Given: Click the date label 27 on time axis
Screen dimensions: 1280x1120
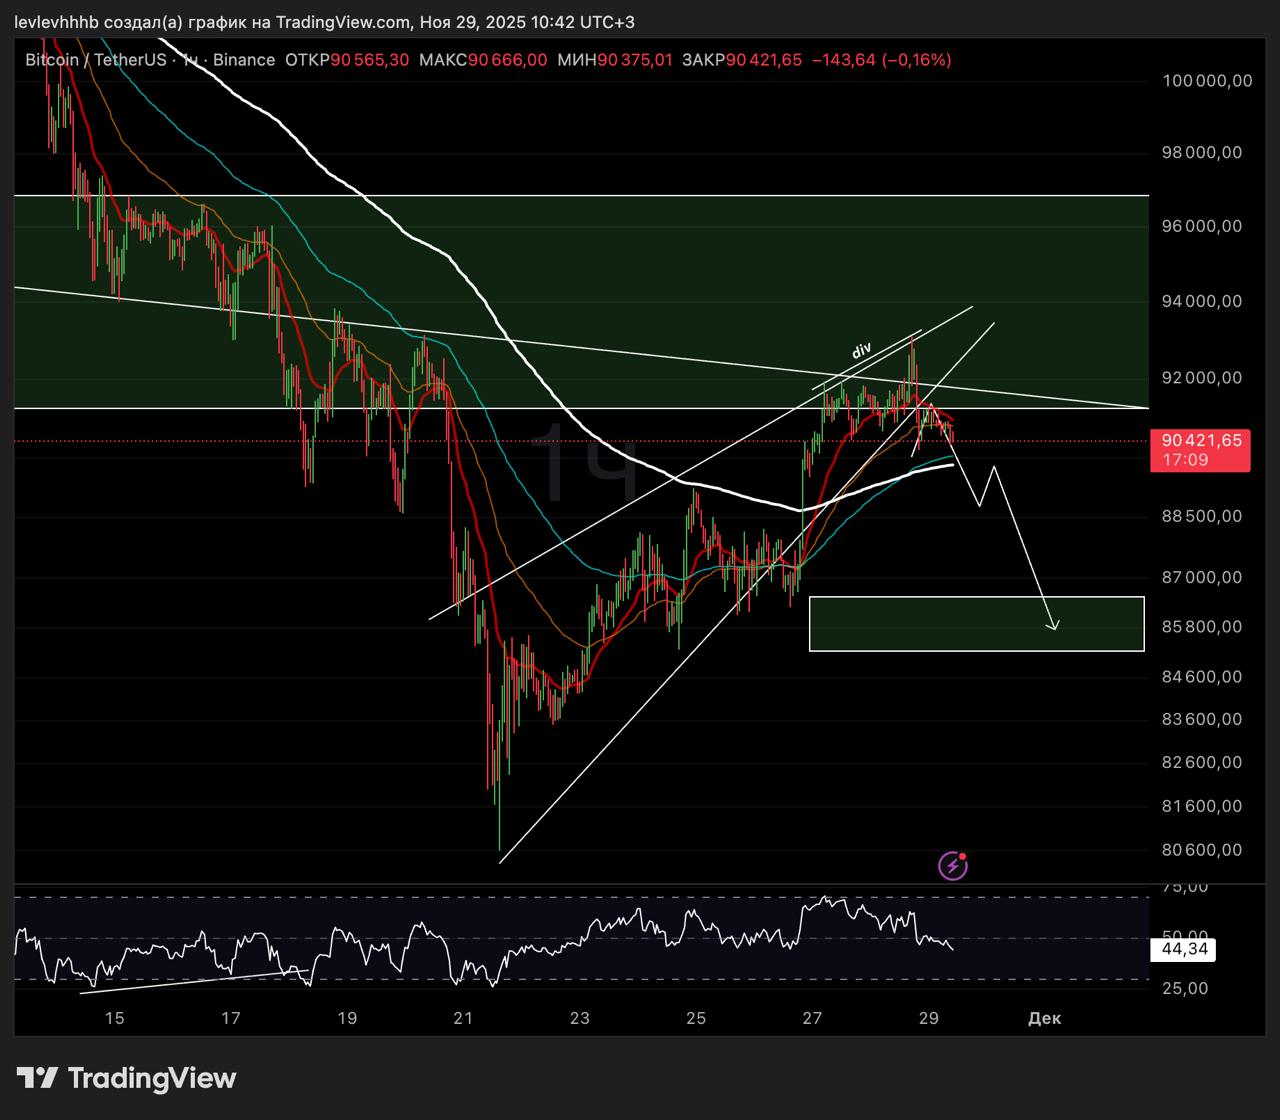Looking at the screenshot, I should coord(812,1018).
